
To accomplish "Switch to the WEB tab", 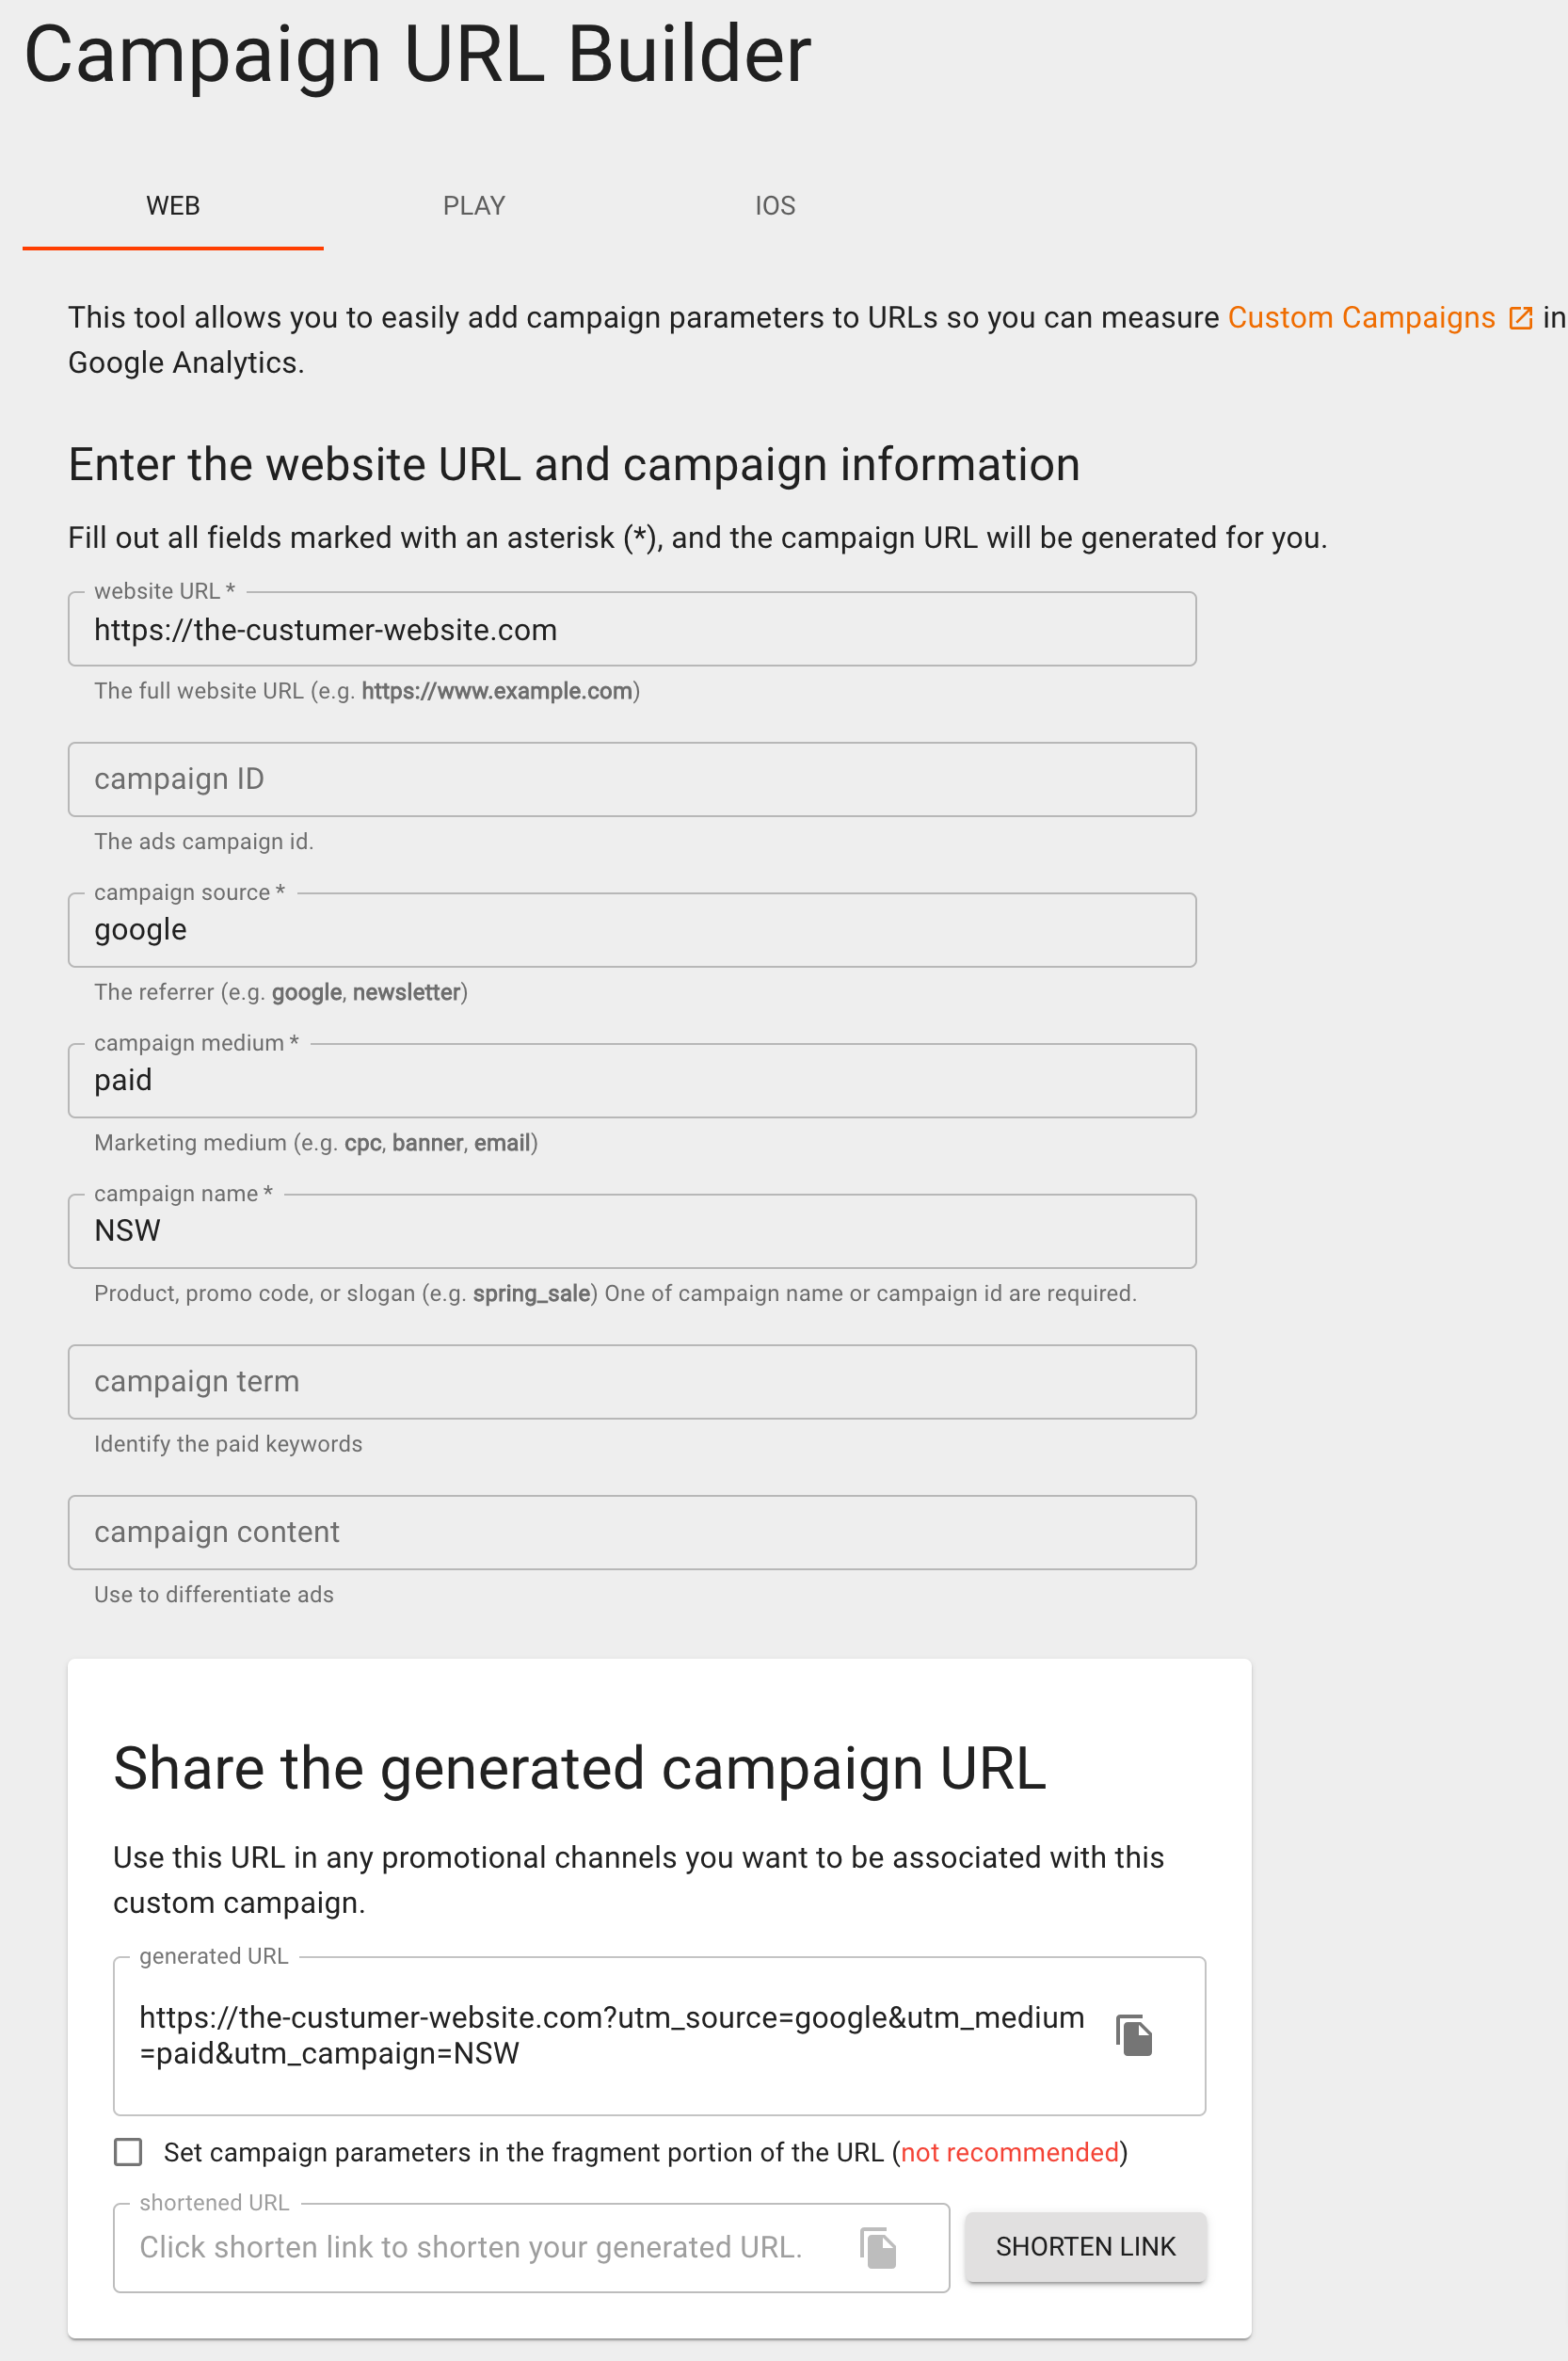I will pos(173,206).
